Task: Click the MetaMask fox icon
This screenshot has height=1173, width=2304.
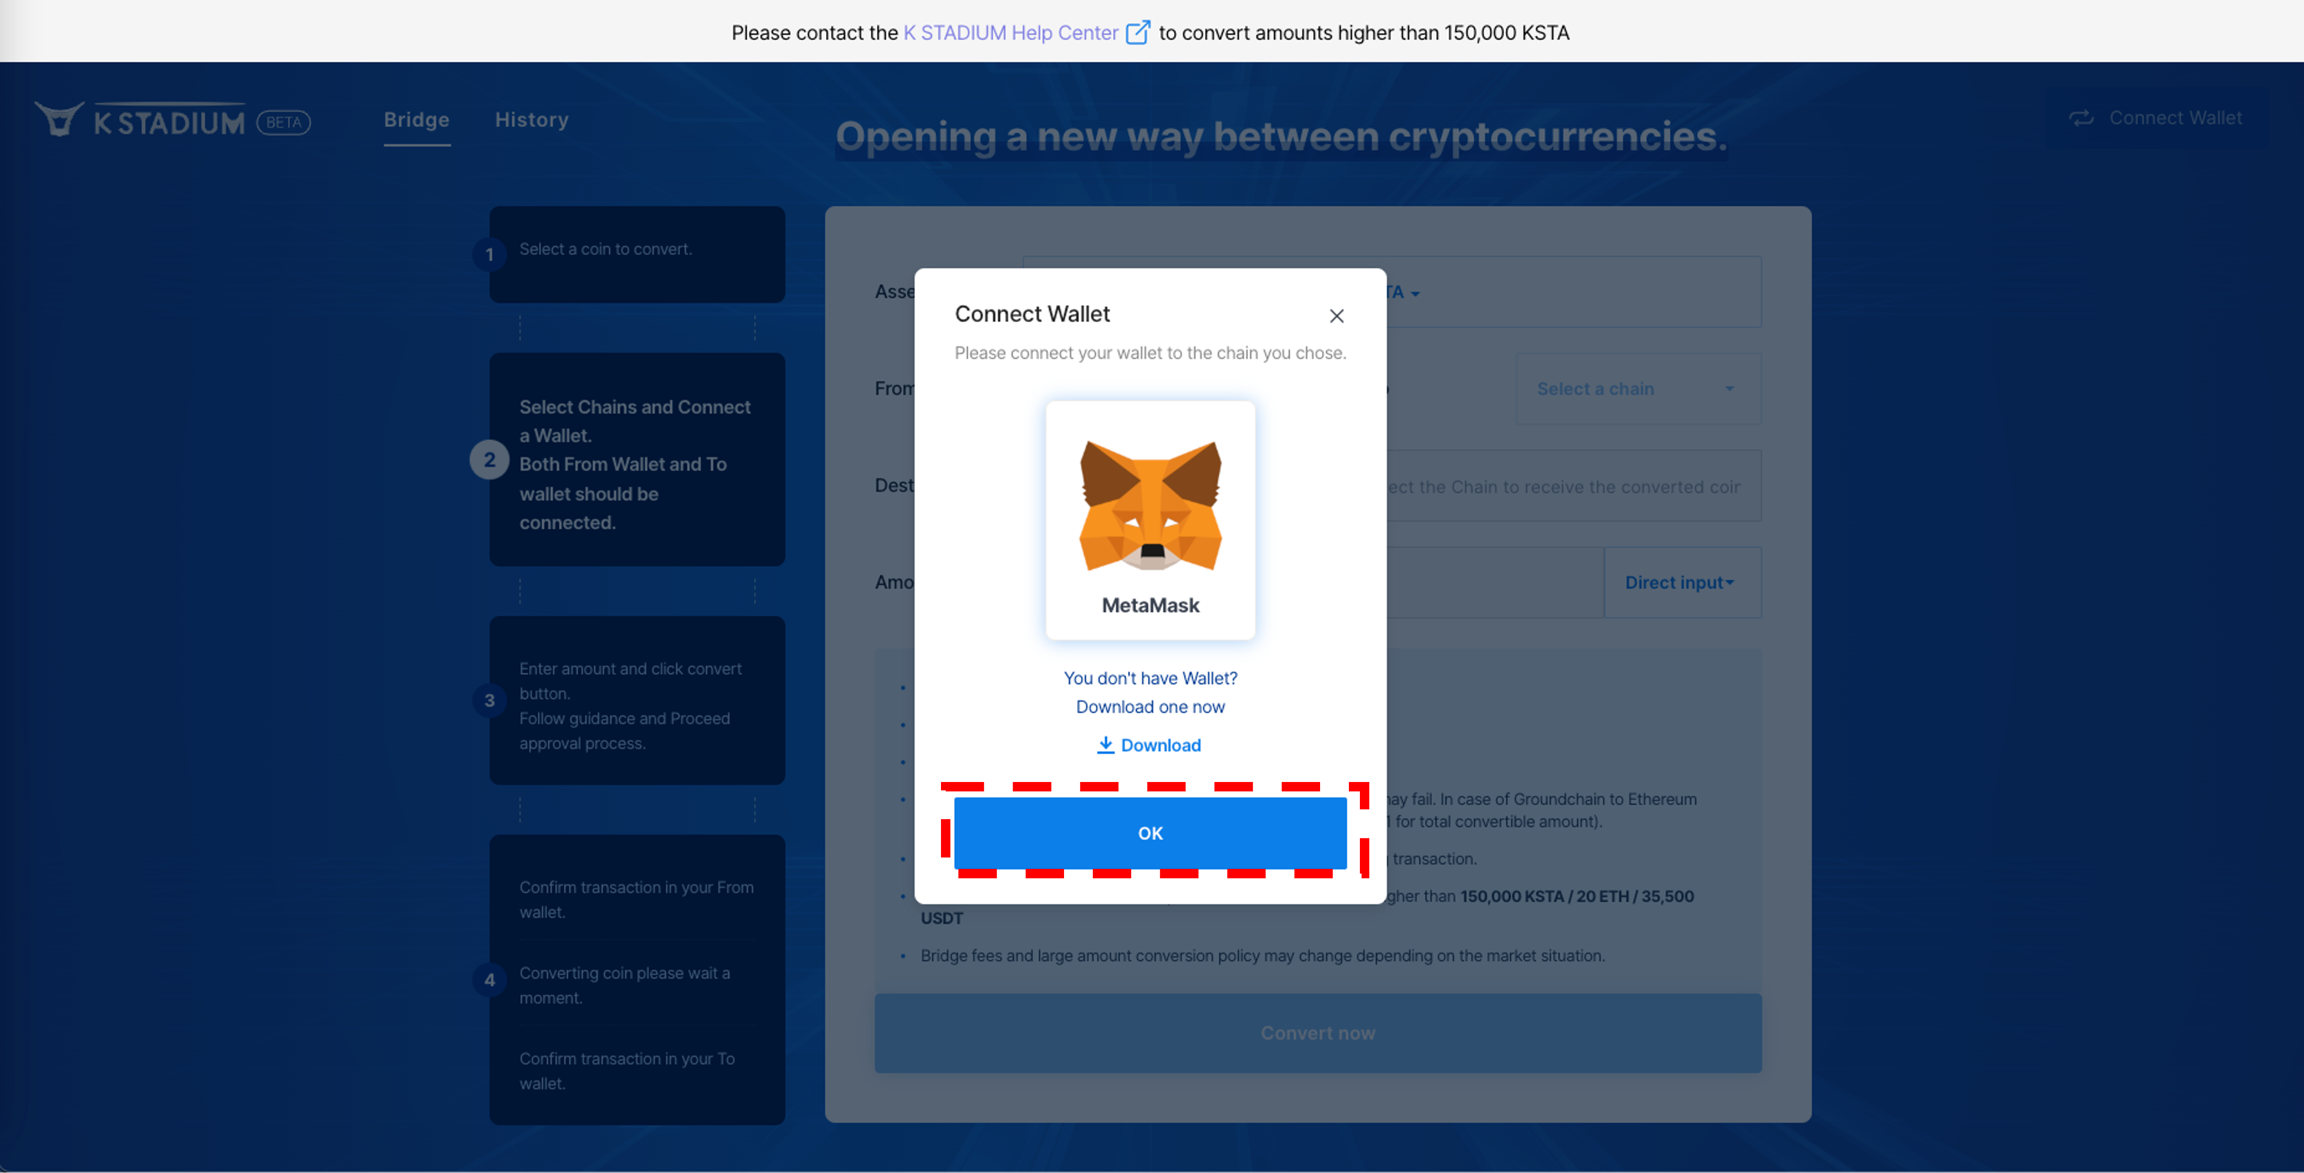Action: point(1150,506)
